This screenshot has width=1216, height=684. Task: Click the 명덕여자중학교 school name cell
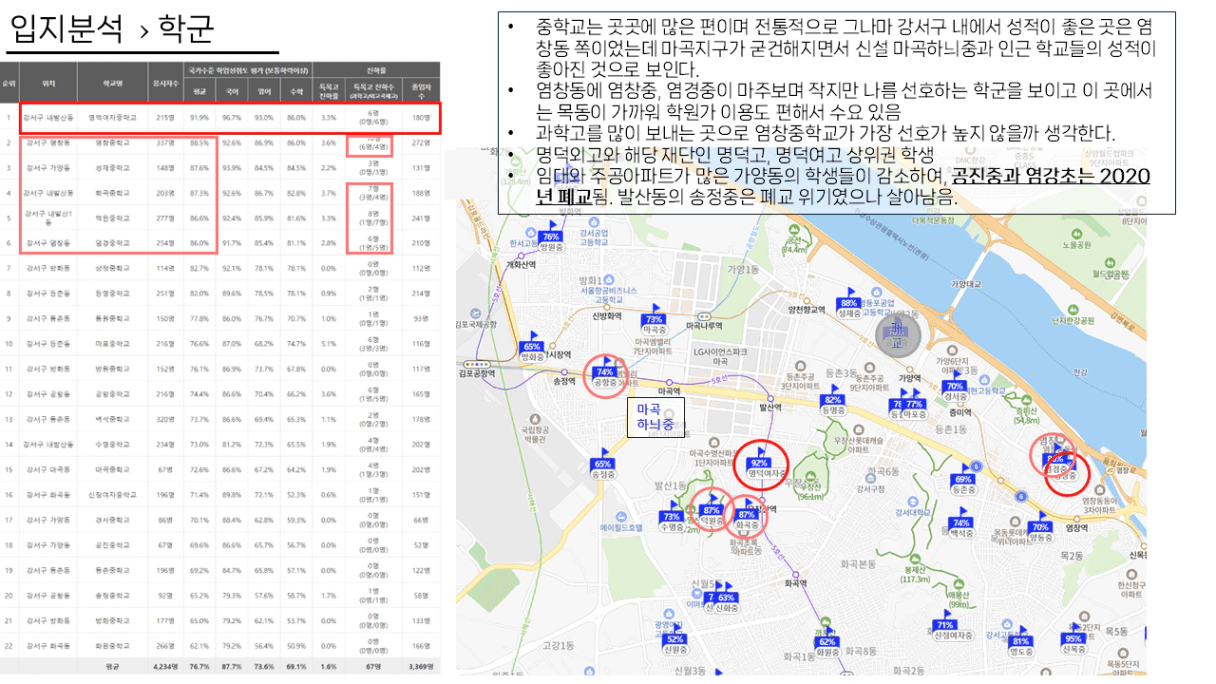[112, 118]
